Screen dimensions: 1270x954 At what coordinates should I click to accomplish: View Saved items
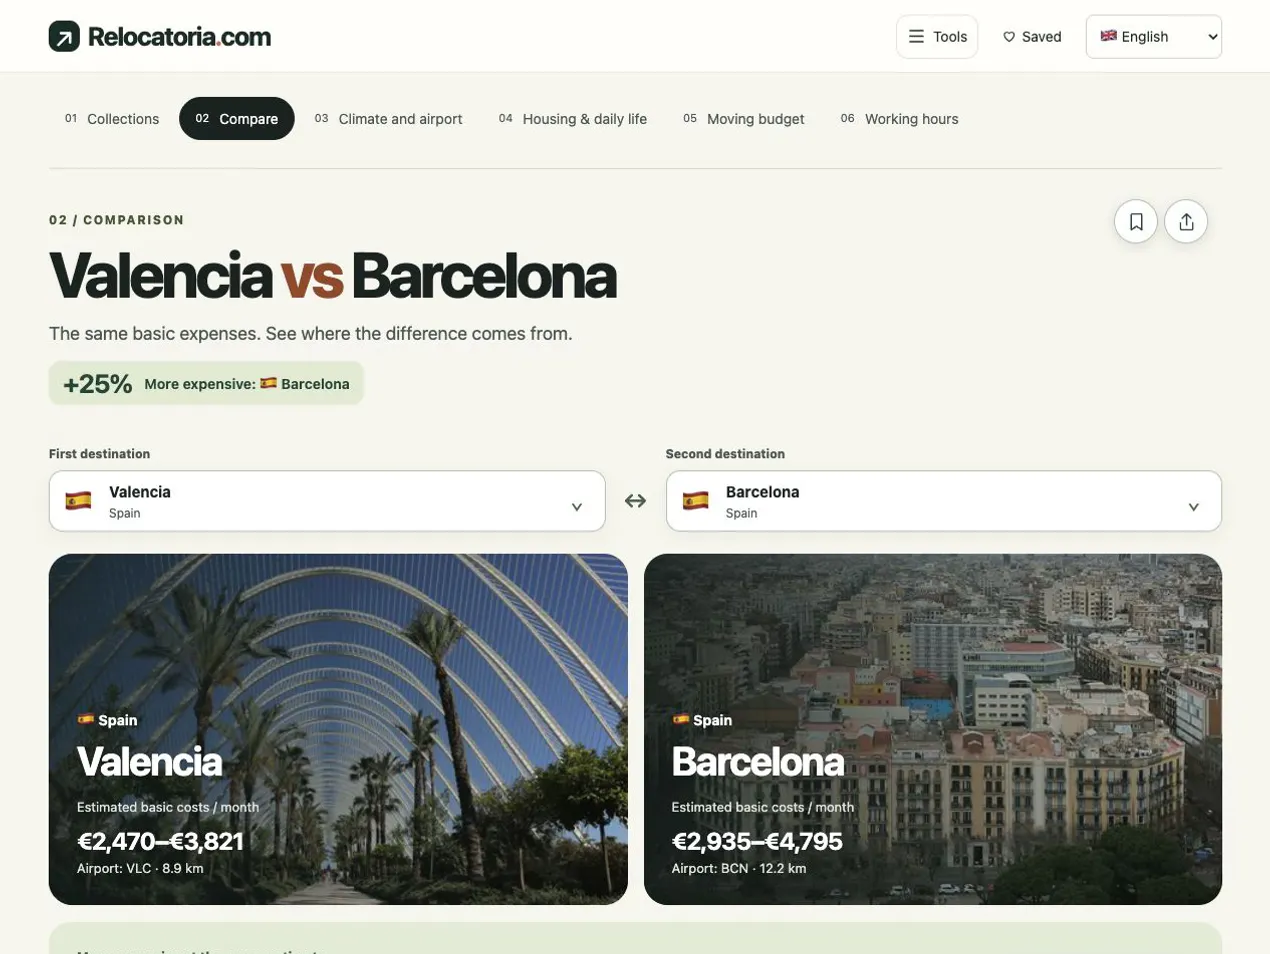tap(1032, 37)
